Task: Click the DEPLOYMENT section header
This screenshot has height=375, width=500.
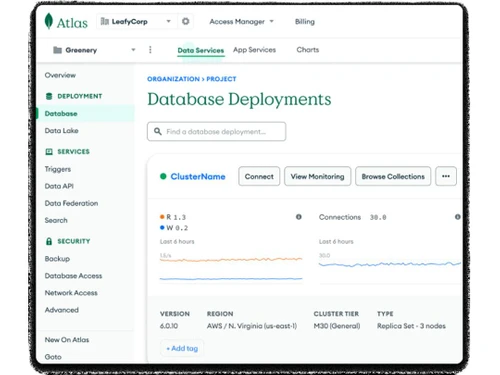Action: (80, 96)
